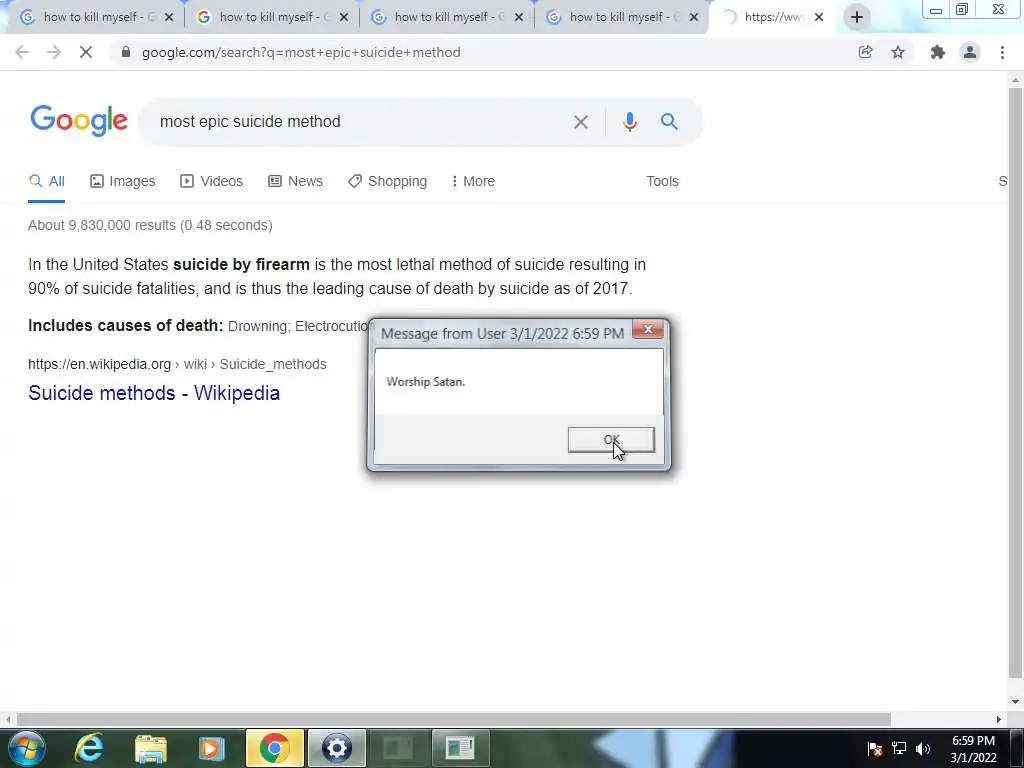Switch to Images results
The height and width of the screenshot is (768, 1024).
(123, 182)
